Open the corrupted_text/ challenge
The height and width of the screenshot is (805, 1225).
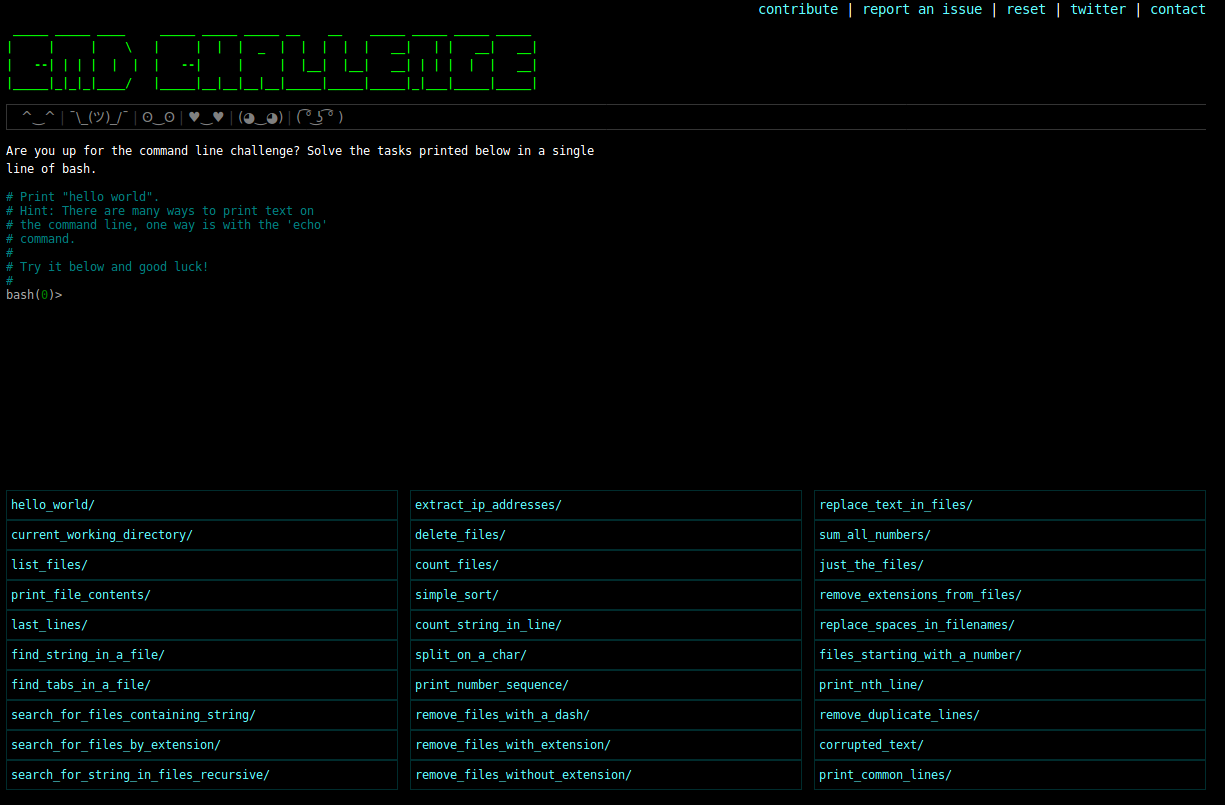(871, 745)
